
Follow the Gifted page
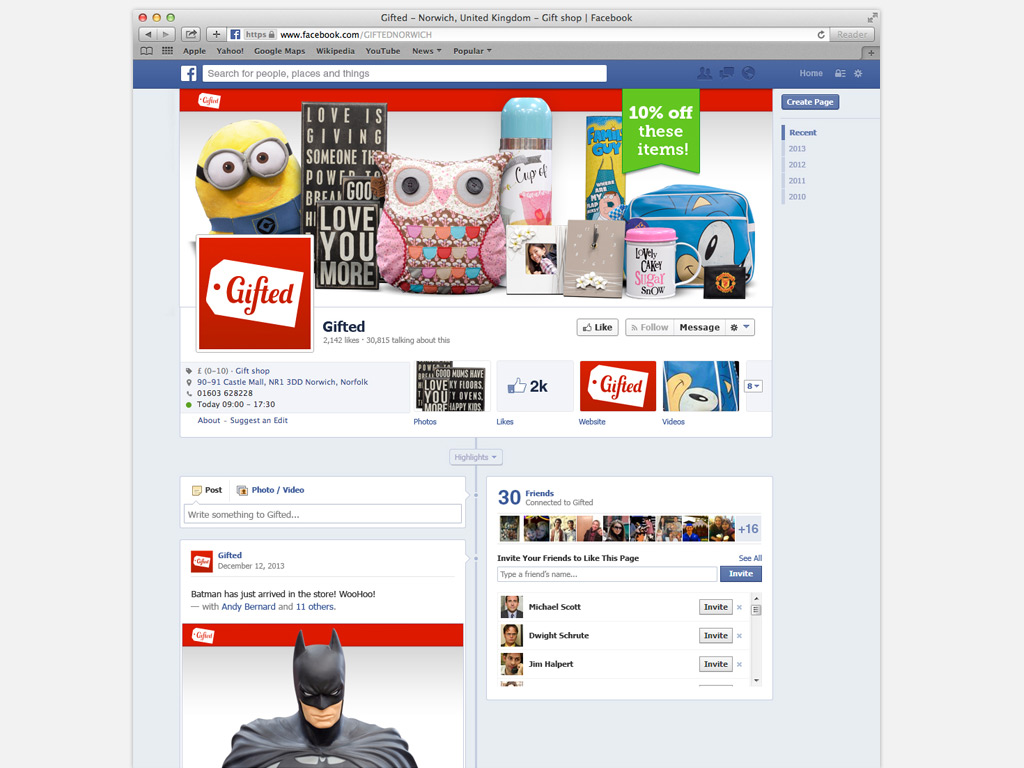click(649, 327)
